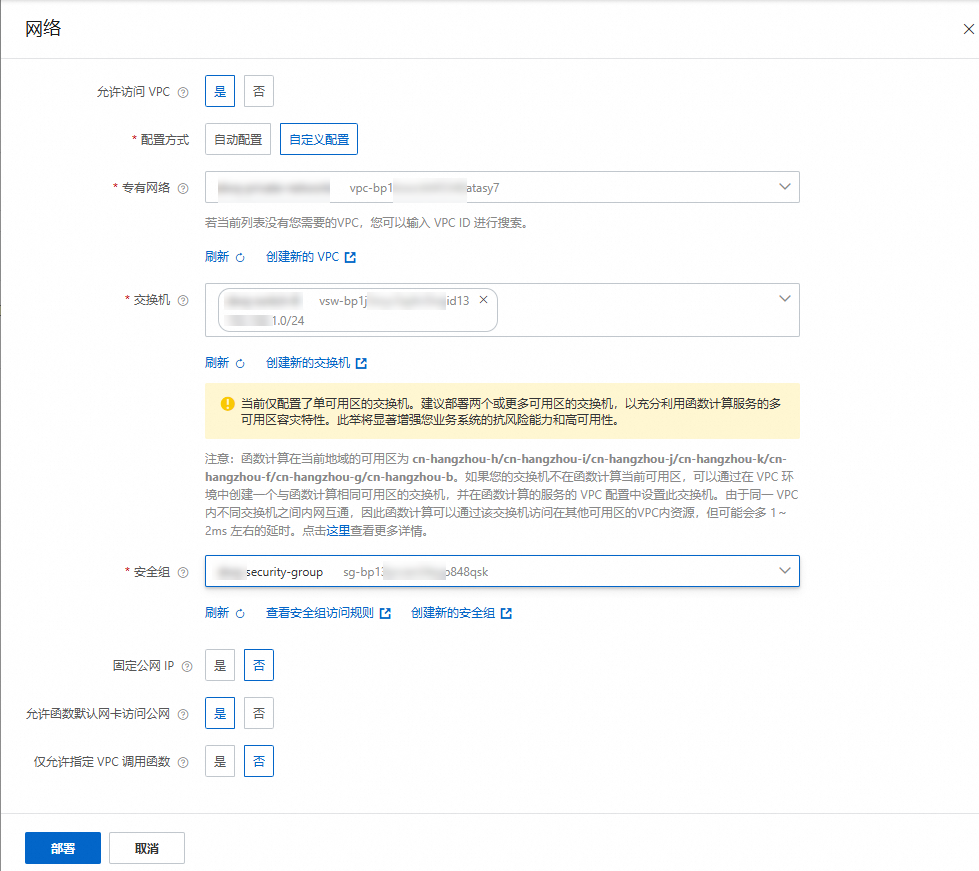The image size is (979, 871).
Task: Set 固定公网 IP to 否
Action: [258, 665]
